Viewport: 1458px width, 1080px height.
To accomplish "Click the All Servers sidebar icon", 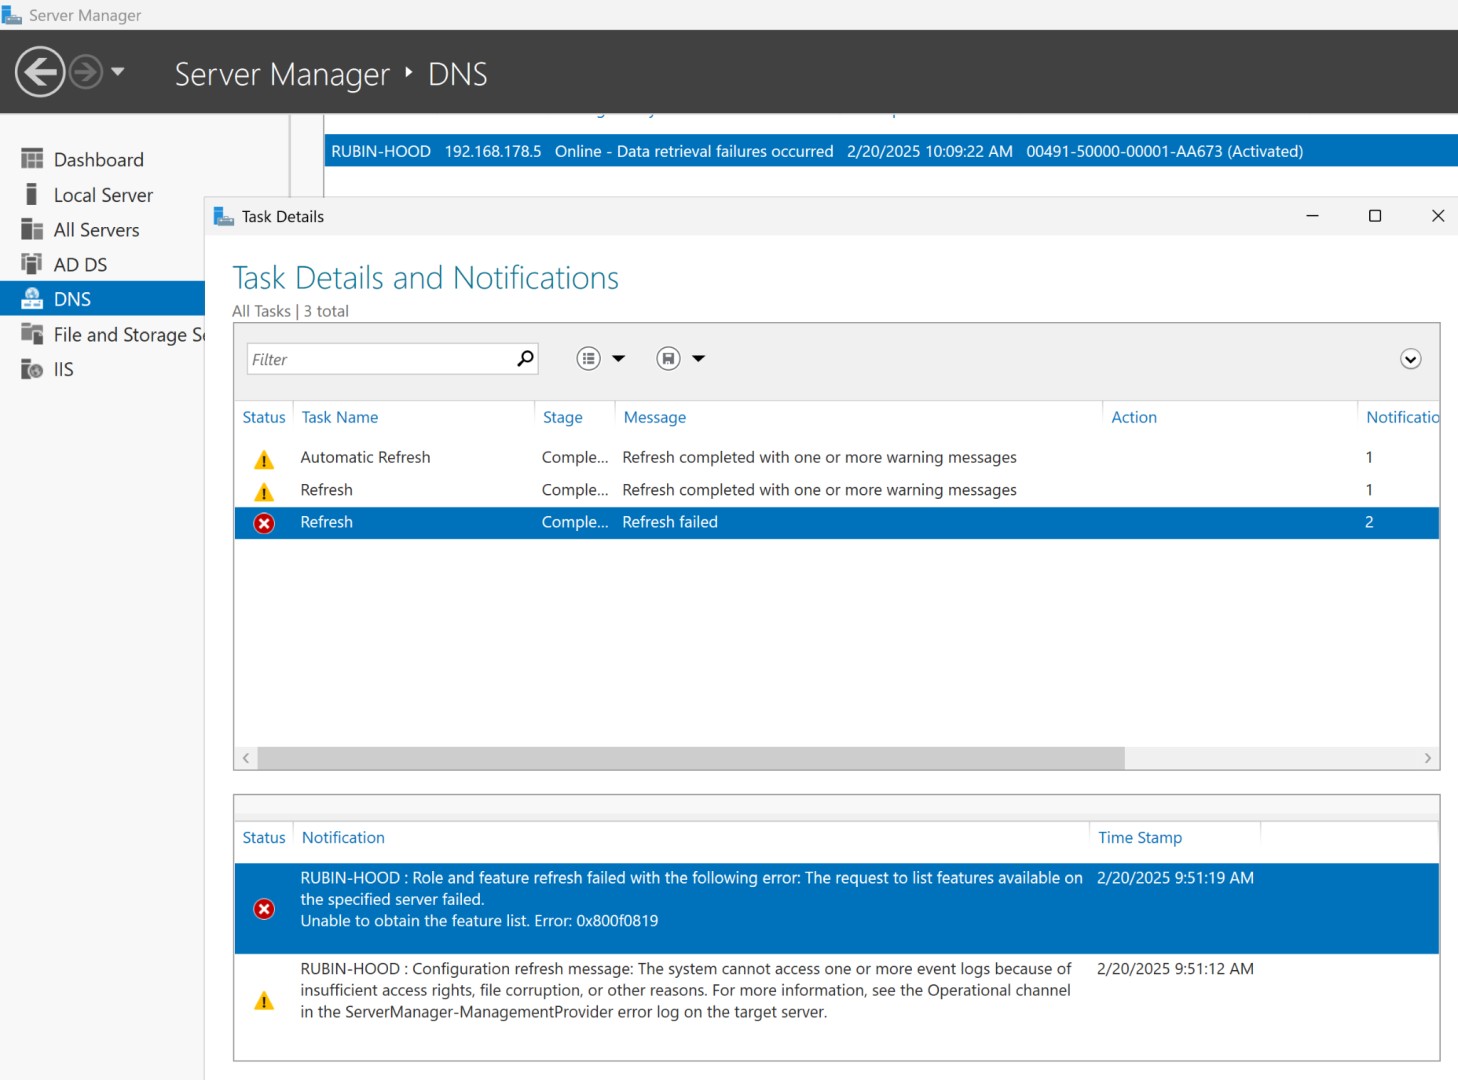I will (x=32, y=229).
